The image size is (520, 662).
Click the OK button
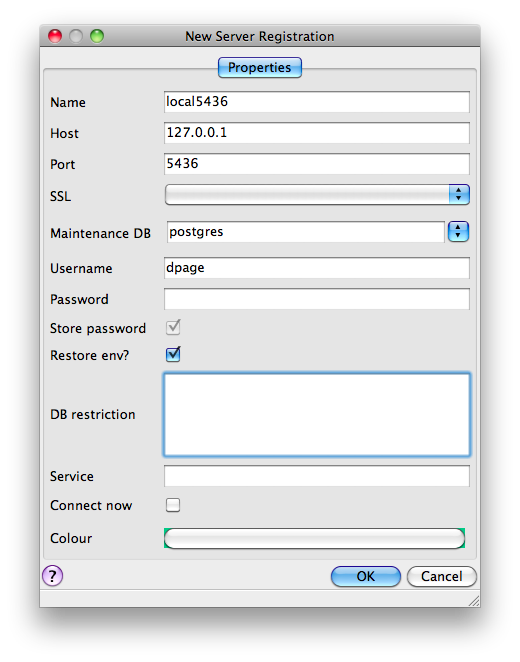[x=366, y=576]
